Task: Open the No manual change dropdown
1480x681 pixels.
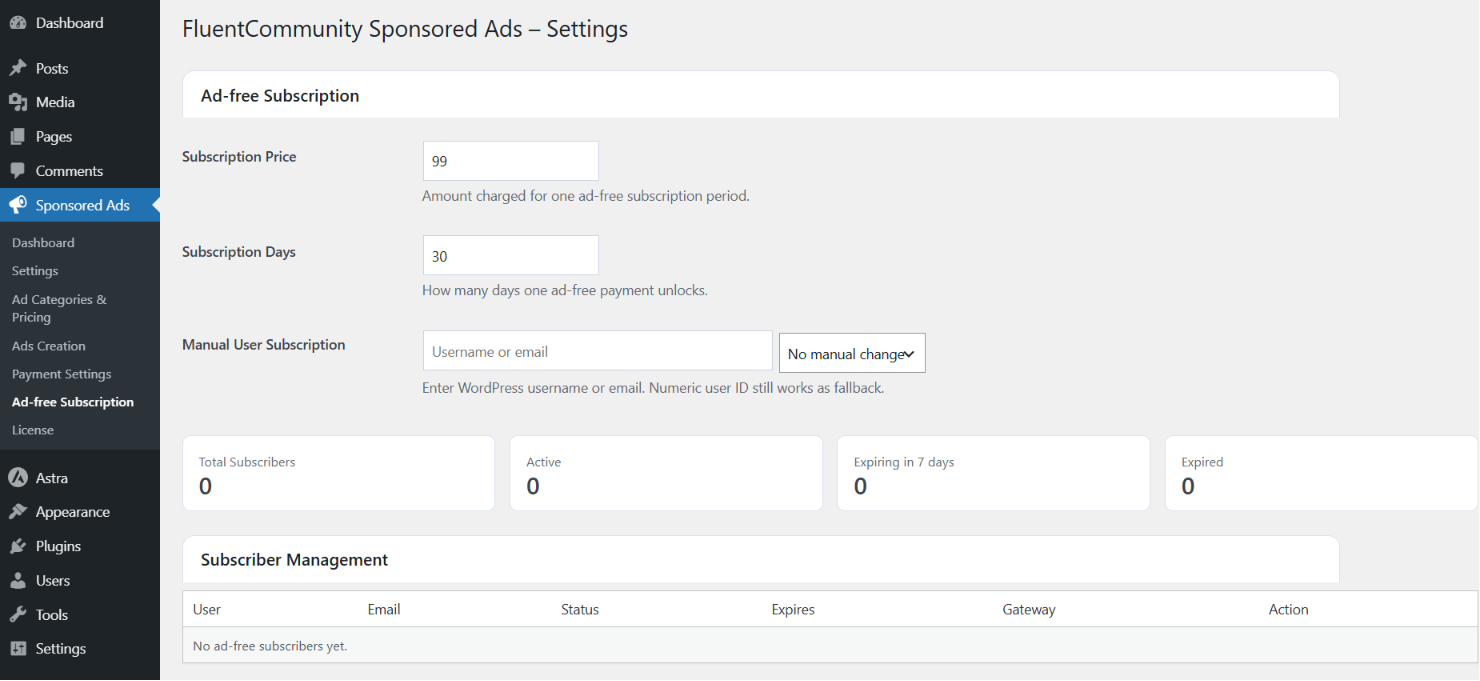Action: (852, 353)
